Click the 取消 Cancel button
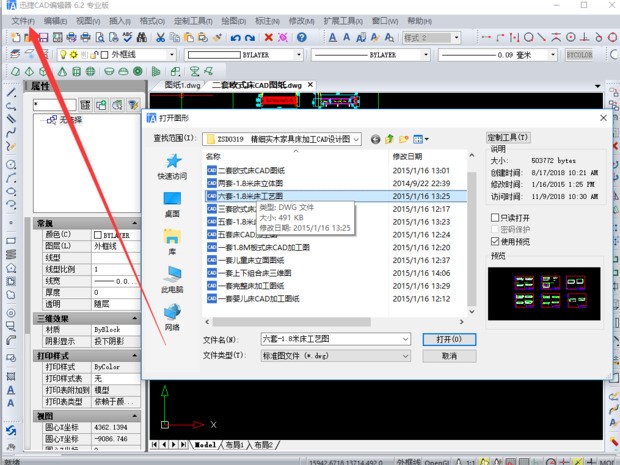 (x=449, y=356)
